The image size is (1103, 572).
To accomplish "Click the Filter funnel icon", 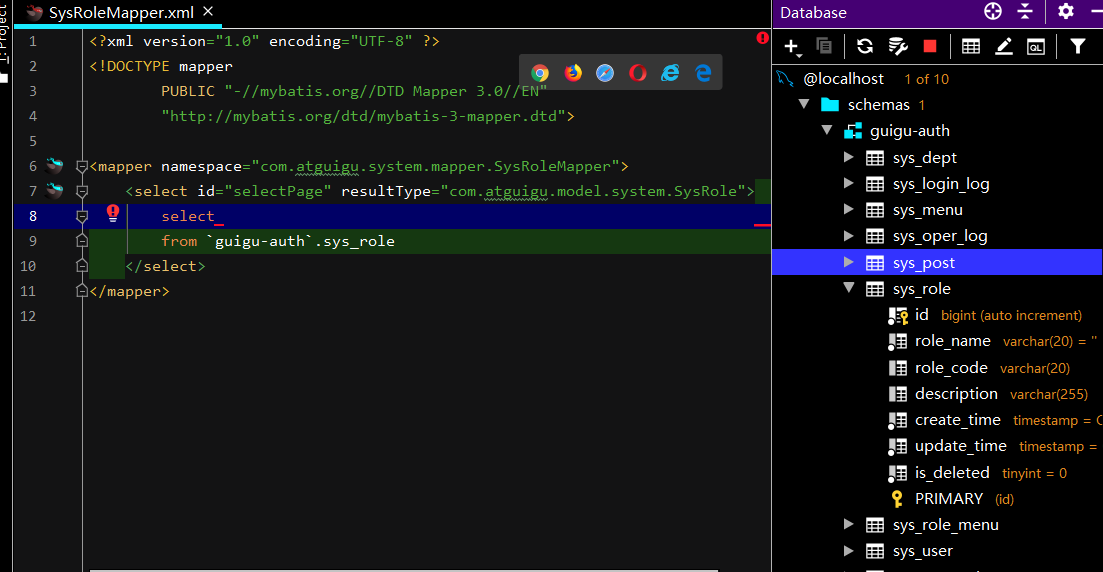I will pos(1078,46).
